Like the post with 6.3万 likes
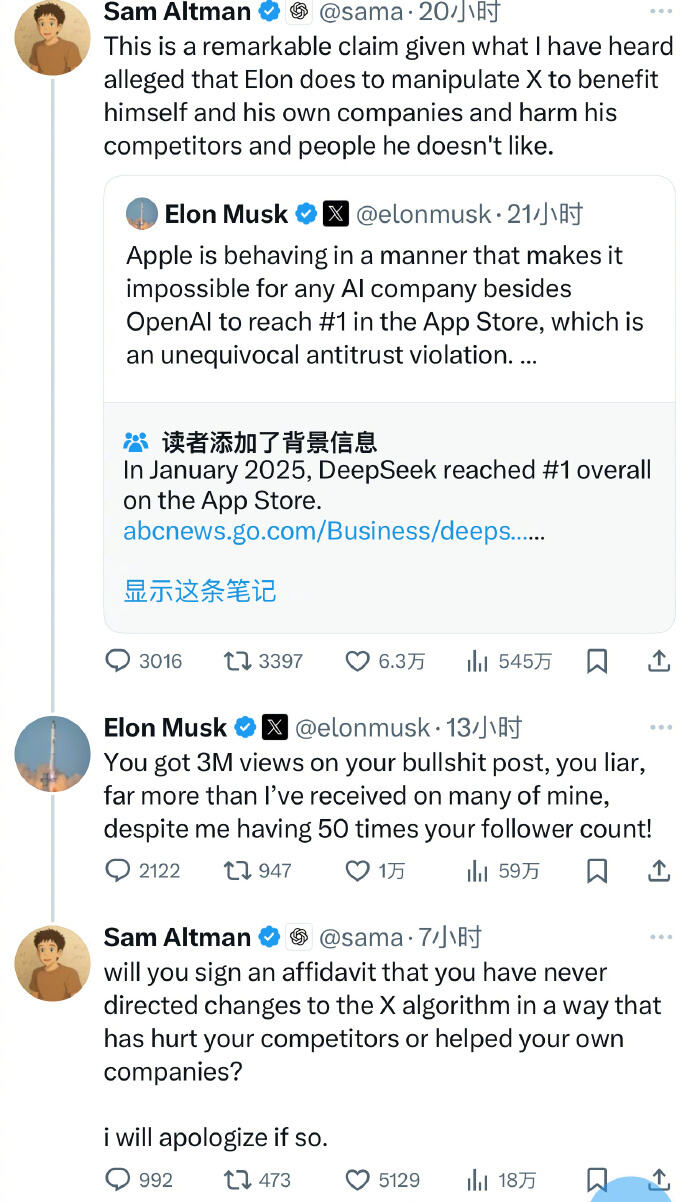690x1202 pixels. point(358,661)
